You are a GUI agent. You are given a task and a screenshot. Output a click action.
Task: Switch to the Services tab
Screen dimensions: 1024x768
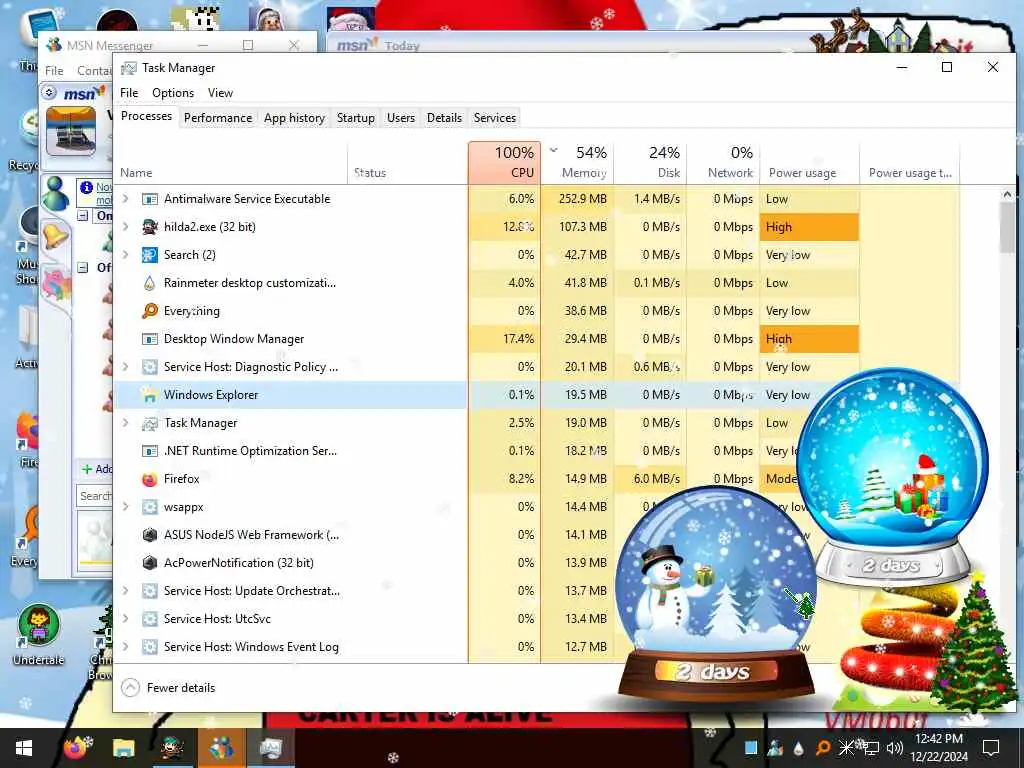495,118
